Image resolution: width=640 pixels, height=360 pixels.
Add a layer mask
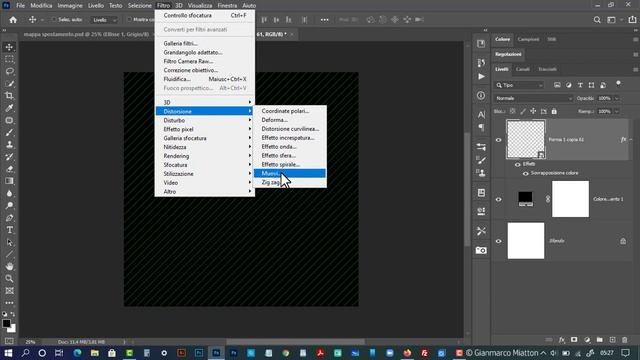[x=574, y=340]
